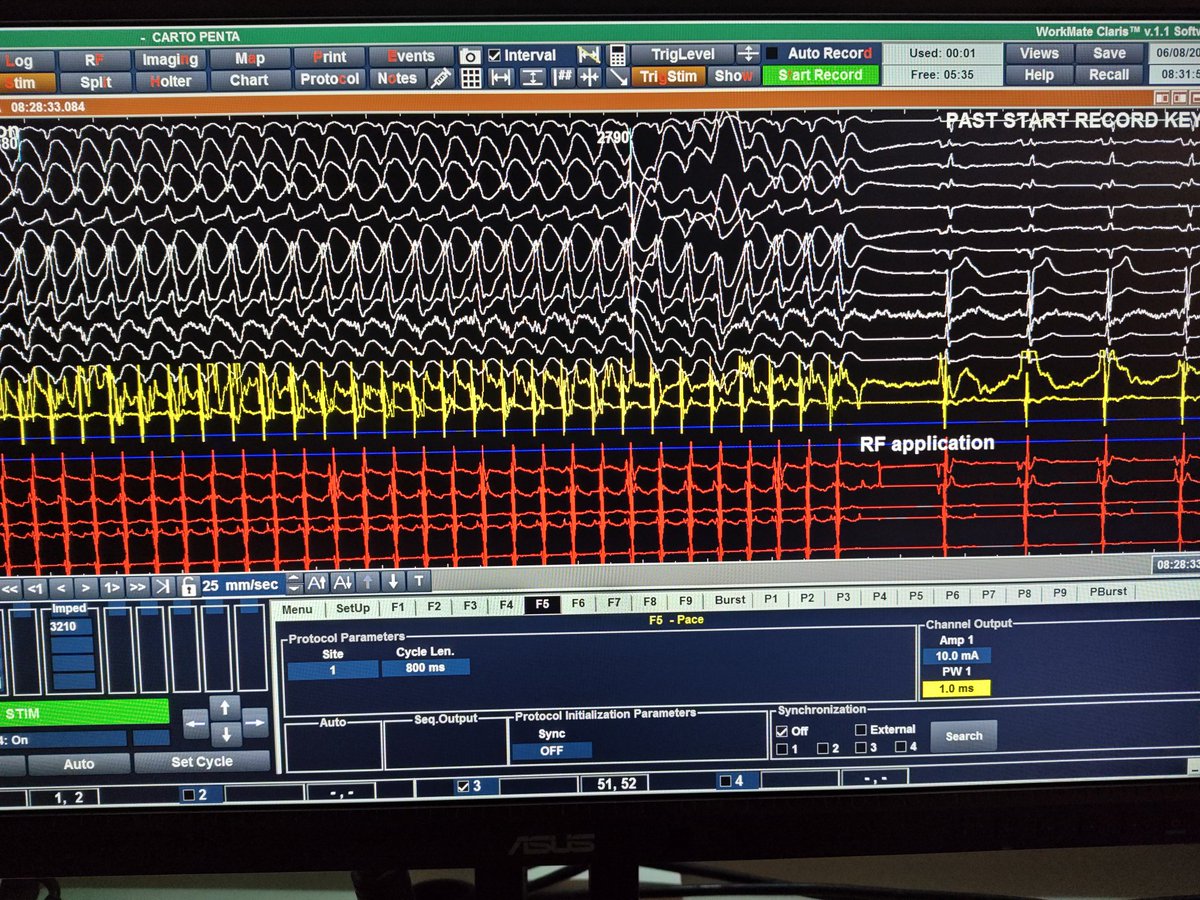The image size is (1200, 900).
Task: Click the diagonal arrow slope icon
Action: 617,78
